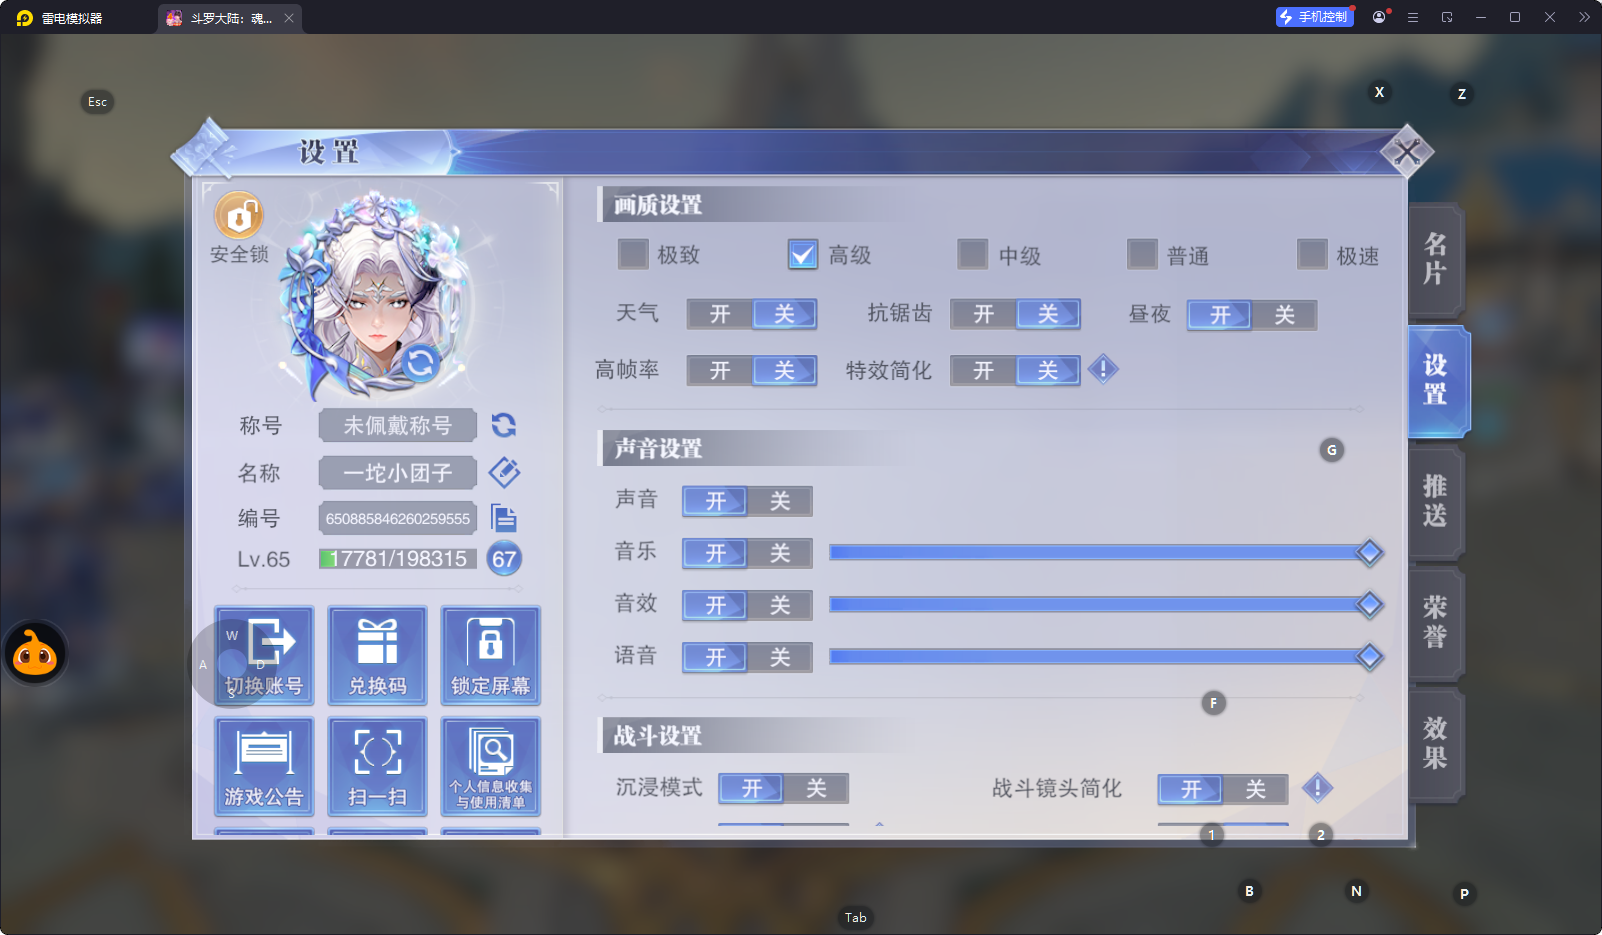Turn immersive mode (沉浸模式) off
Image resolution: width=1602 pixels, height=935 pixels.
(x=816, y=788)
